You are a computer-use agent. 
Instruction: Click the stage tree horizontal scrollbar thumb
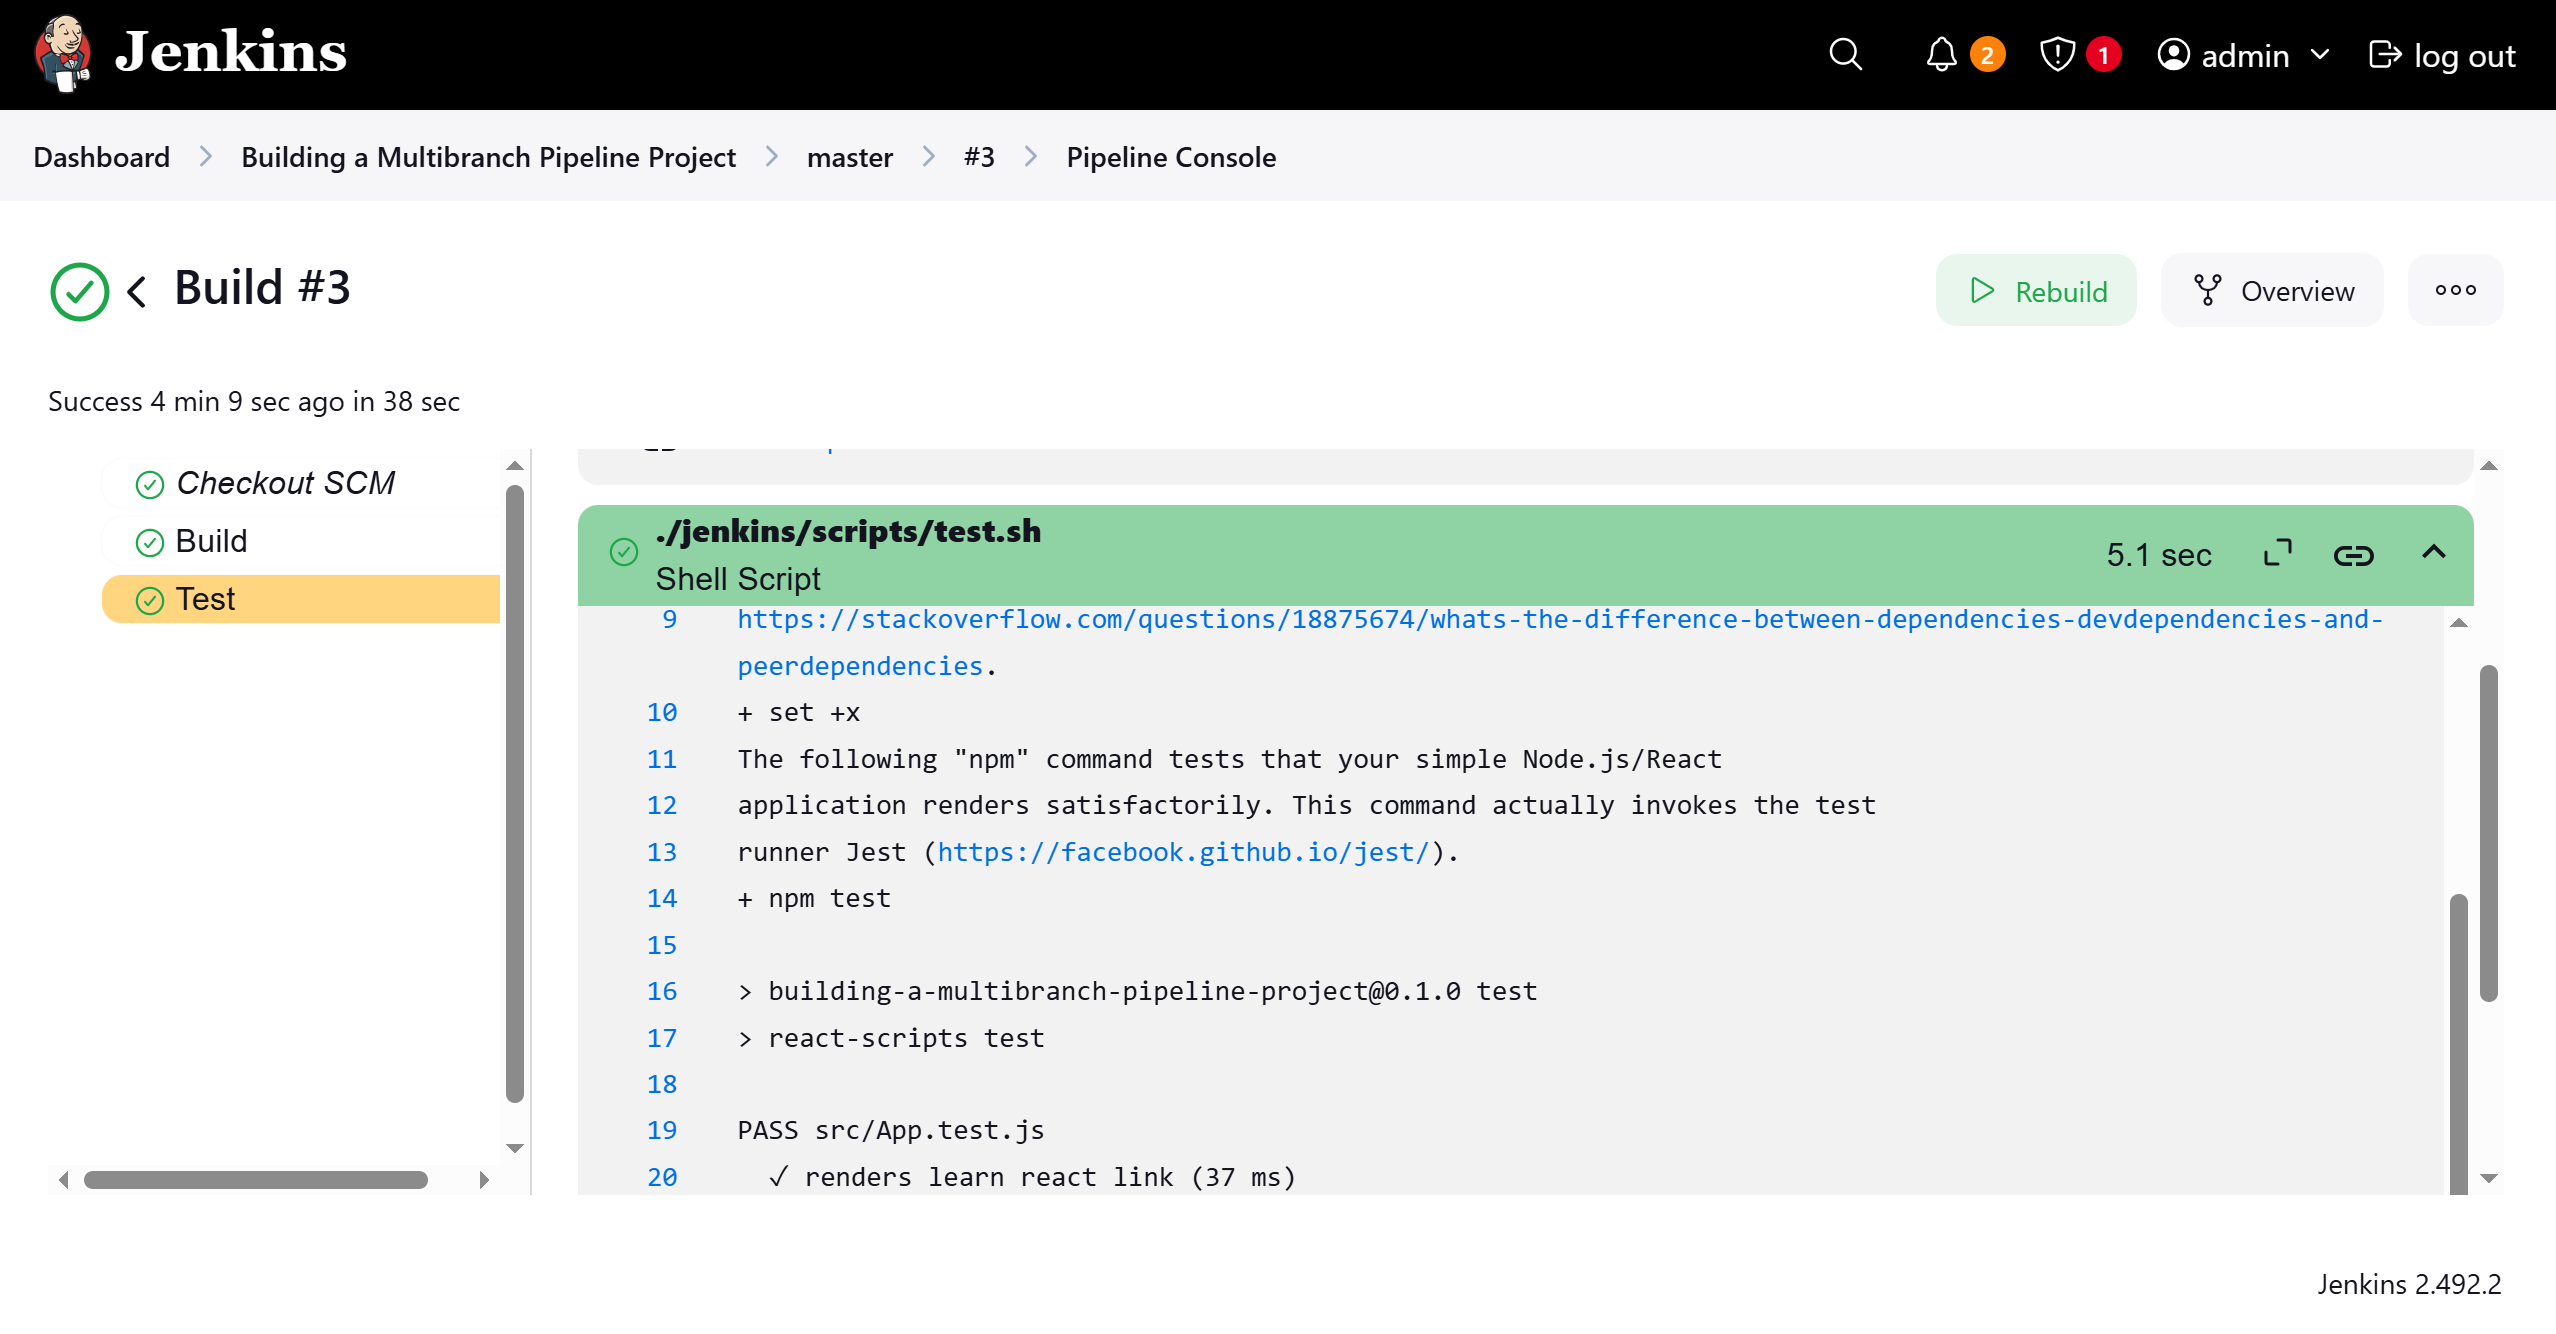click(256, 1180)
